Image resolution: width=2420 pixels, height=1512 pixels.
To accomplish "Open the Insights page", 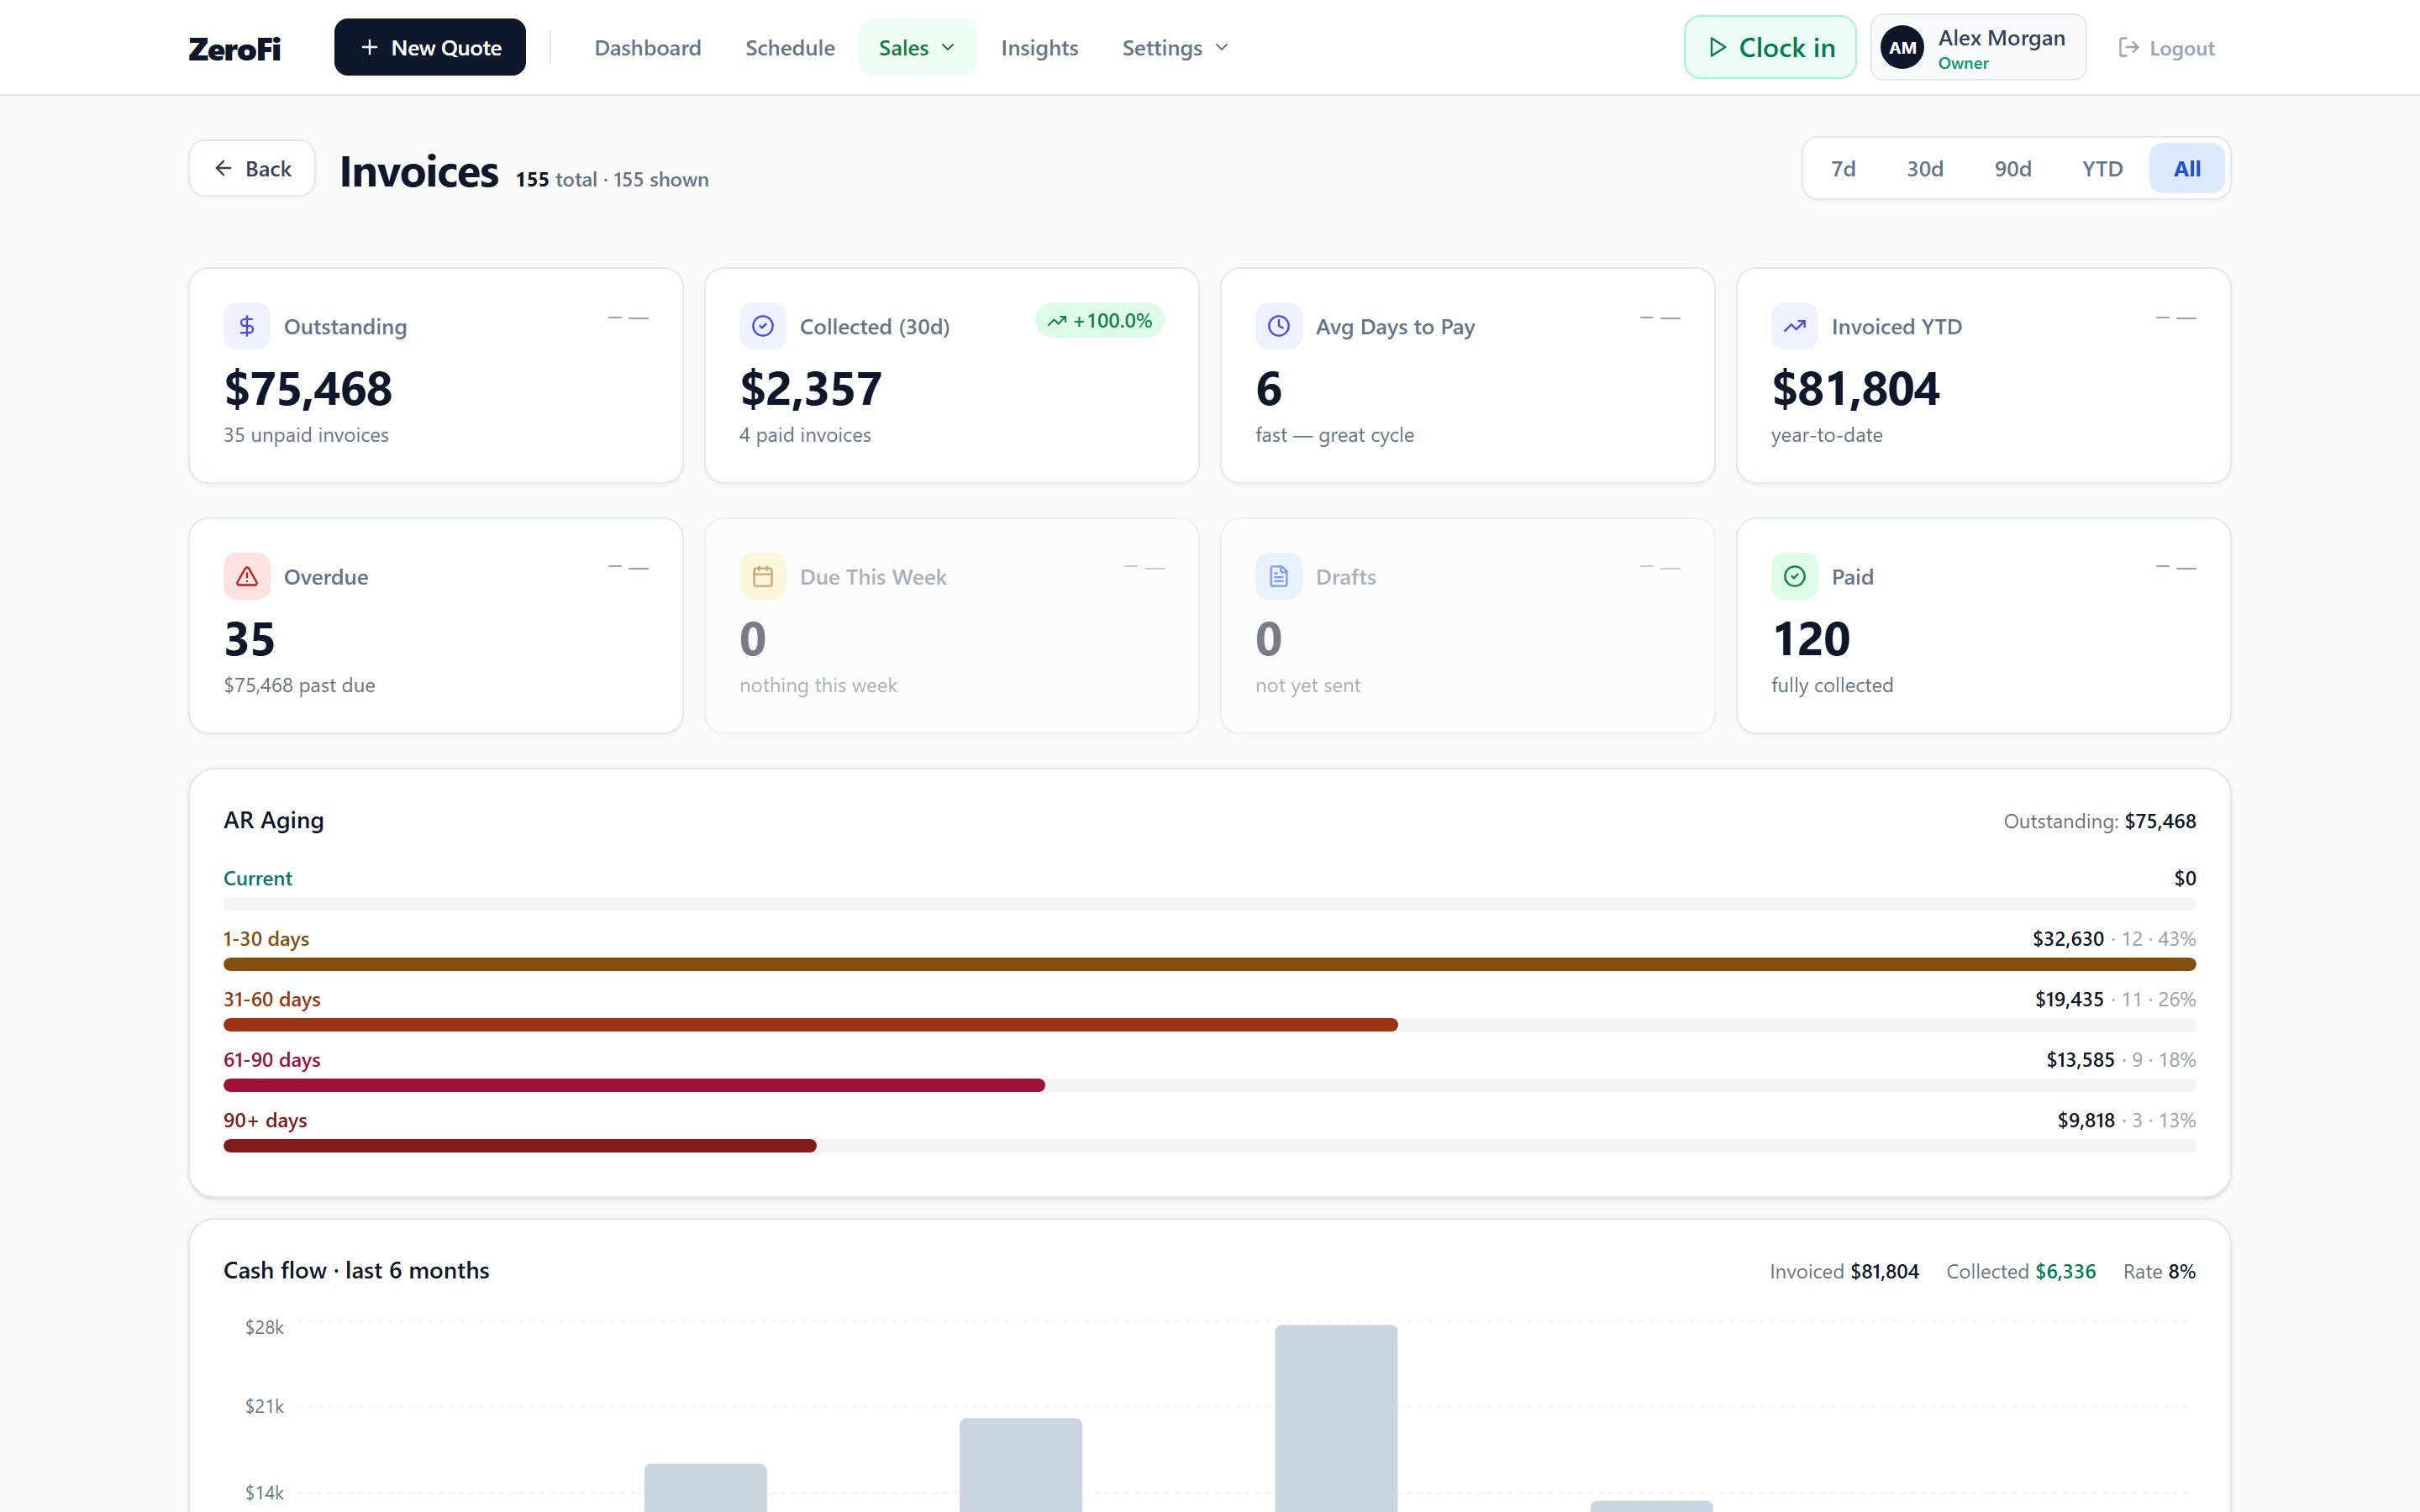I will (x=1039, y=48).
